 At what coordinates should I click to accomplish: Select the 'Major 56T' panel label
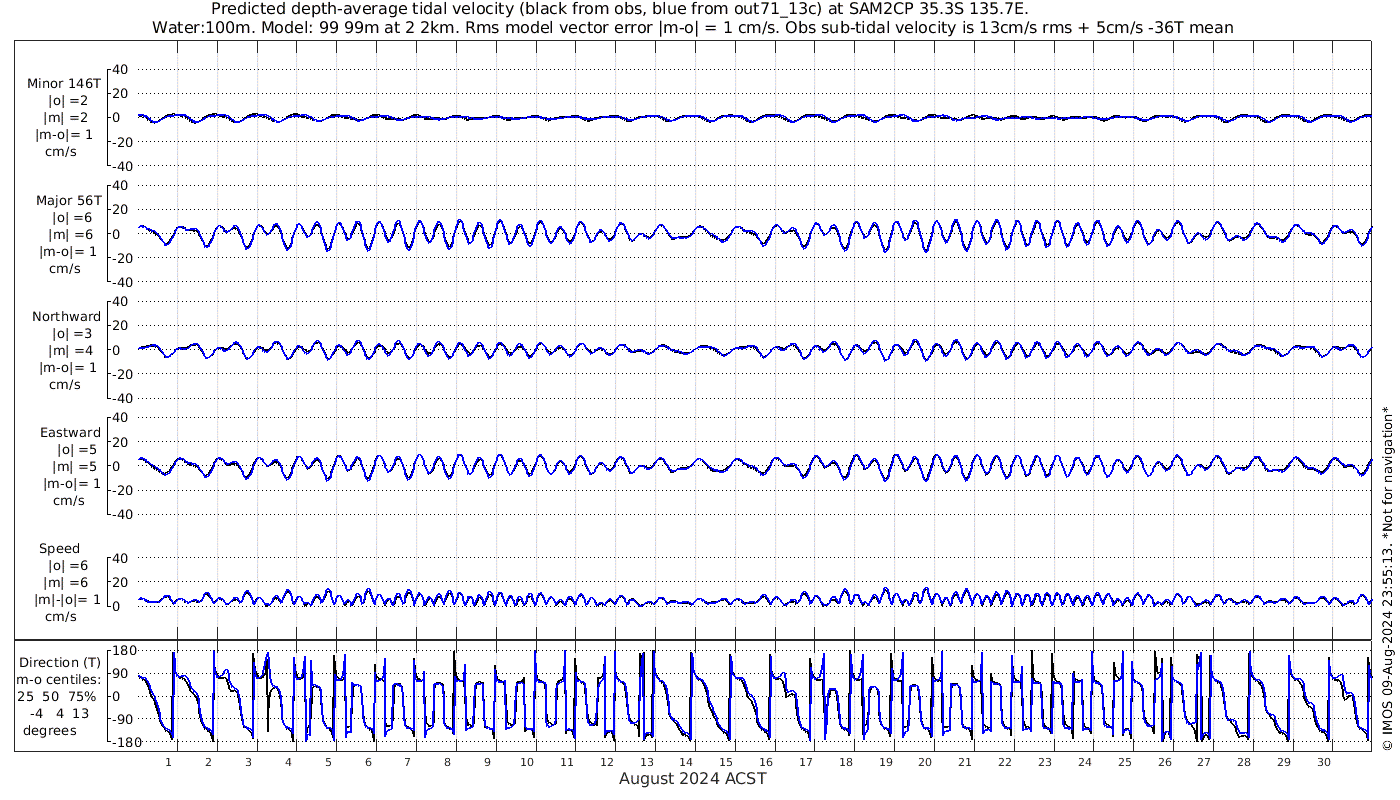click(67, 200)
